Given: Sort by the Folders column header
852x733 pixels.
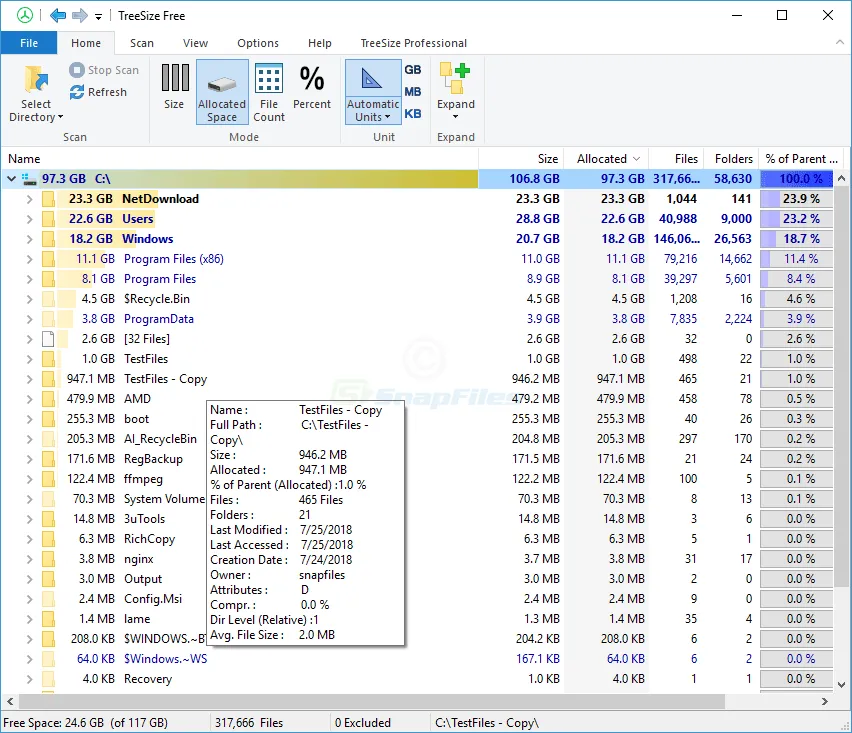Looking at the screenshot, I should tap(731, 159).
